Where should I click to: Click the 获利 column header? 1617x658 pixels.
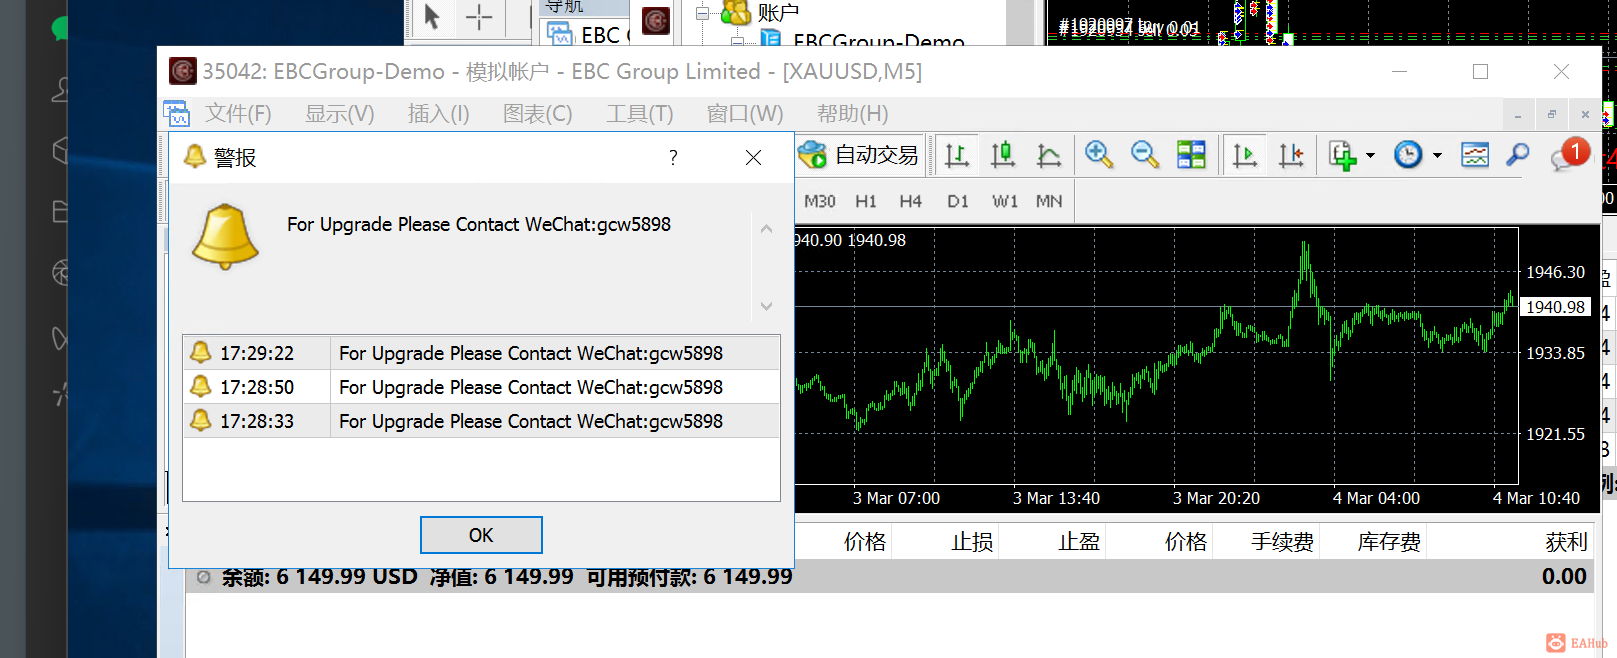(1566, 542)
